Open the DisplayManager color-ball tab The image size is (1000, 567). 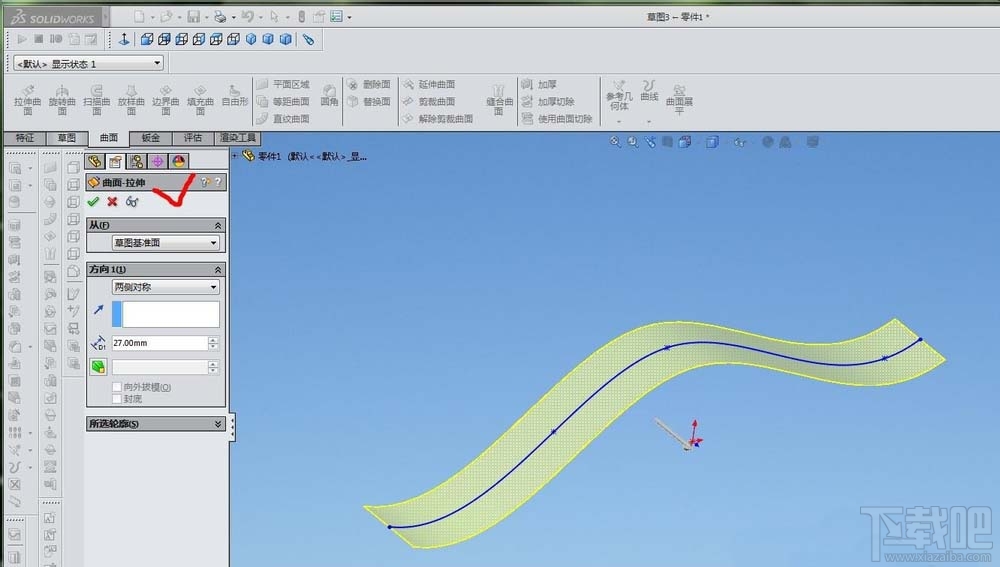click(179, 161)
